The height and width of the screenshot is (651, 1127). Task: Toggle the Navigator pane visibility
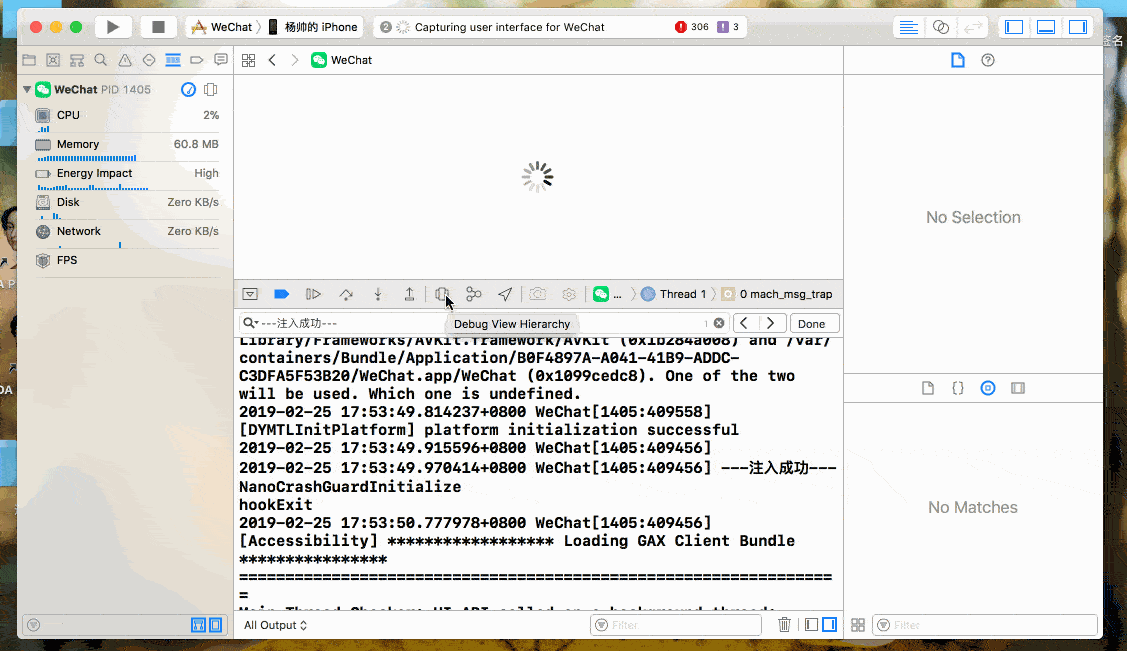1014,27
